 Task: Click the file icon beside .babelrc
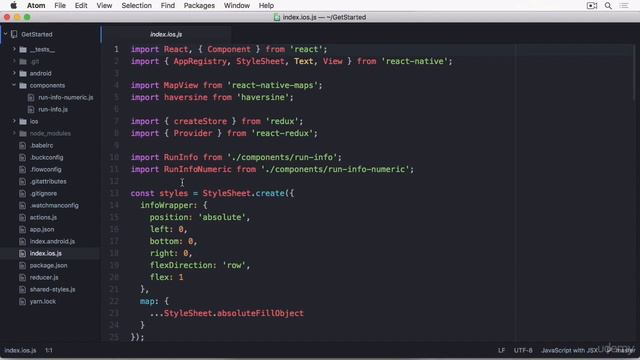pos(22,146)
